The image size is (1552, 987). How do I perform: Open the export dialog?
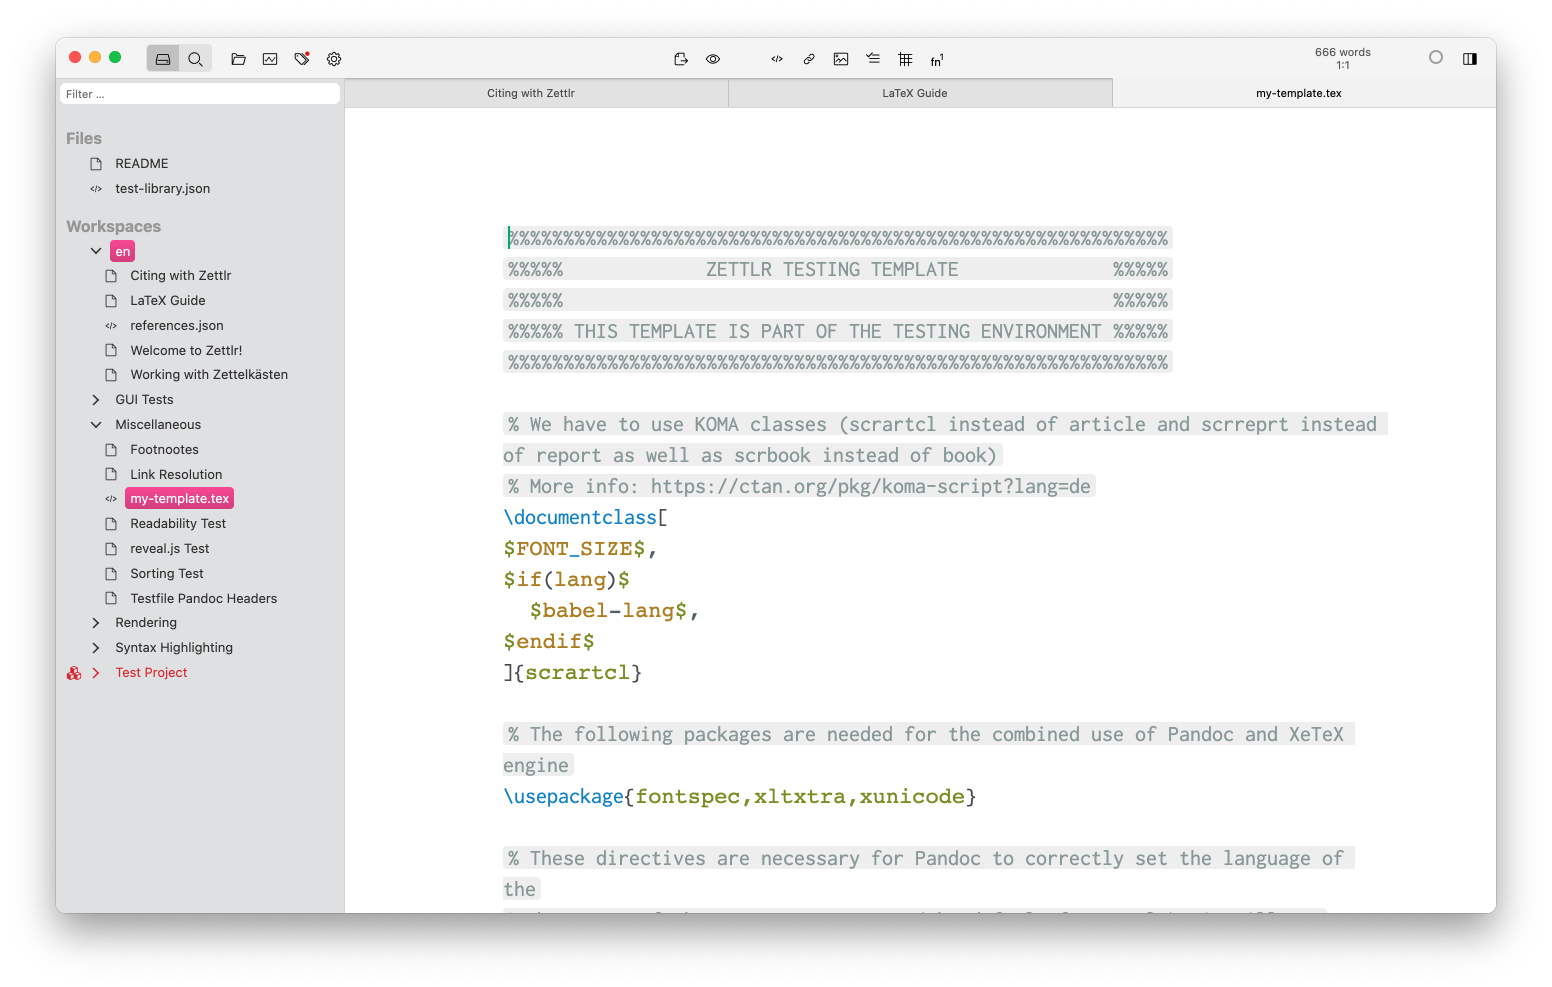pyautogui.click(x=680, y=59)
